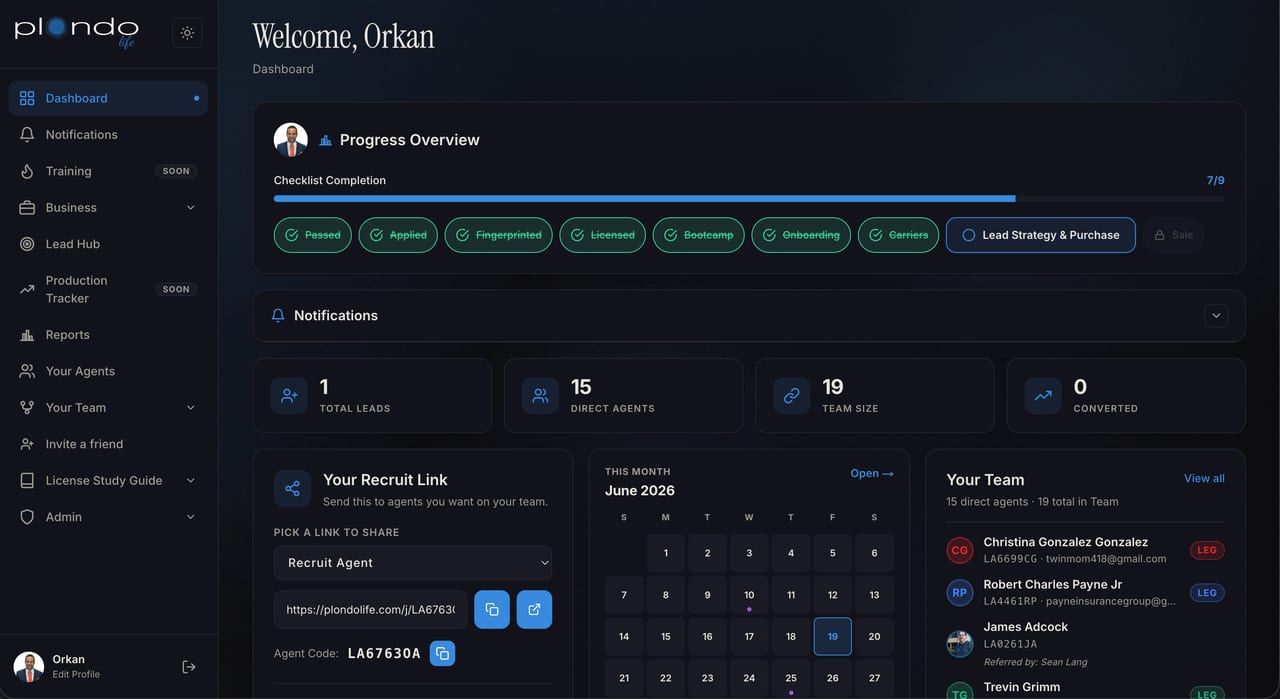Click the checklist completion progress bar

(749, 199)
